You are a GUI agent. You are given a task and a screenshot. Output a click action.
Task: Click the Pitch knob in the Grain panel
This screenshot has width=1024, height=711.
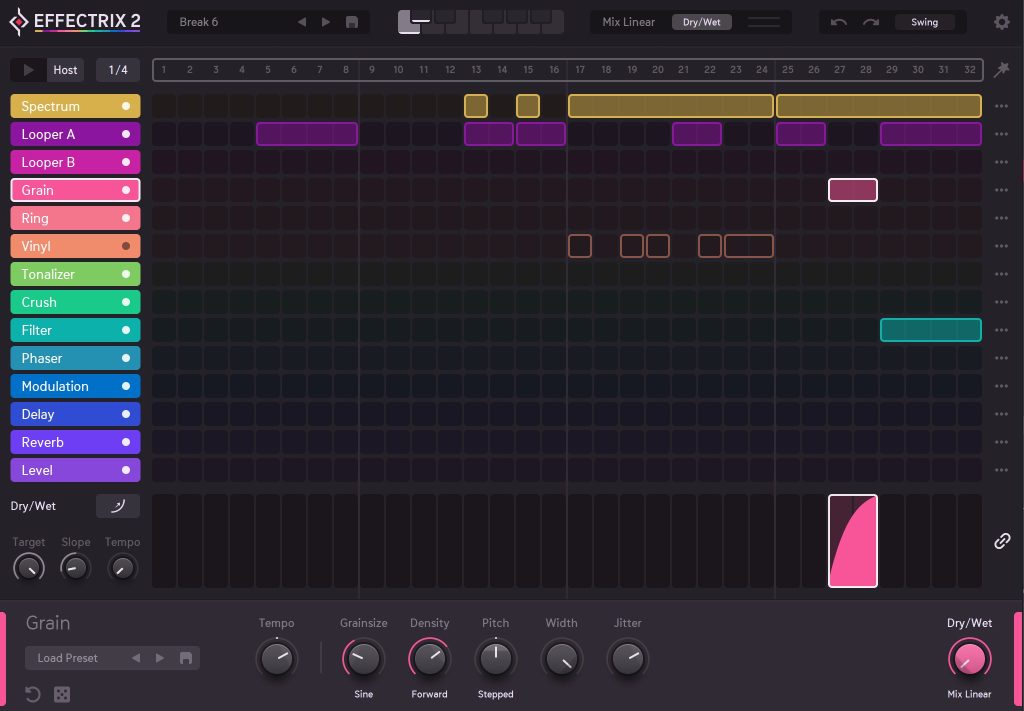tap(495, 658)
